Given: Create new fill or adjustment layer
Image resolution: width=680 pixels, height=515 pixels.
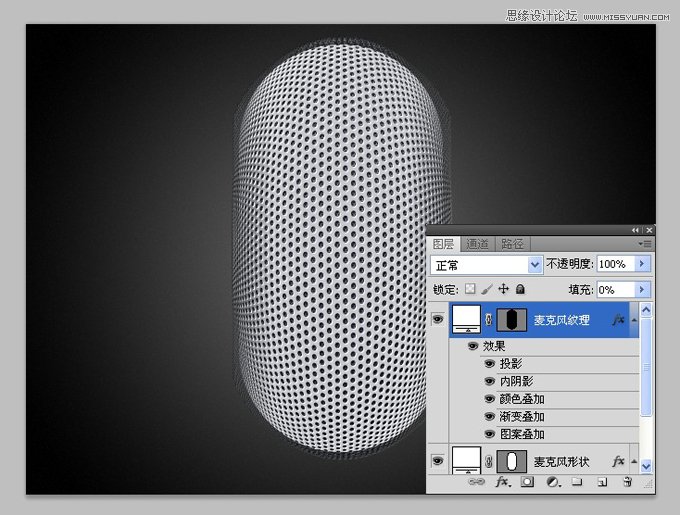Looking at the screenshot, I should tap(552, 482).
